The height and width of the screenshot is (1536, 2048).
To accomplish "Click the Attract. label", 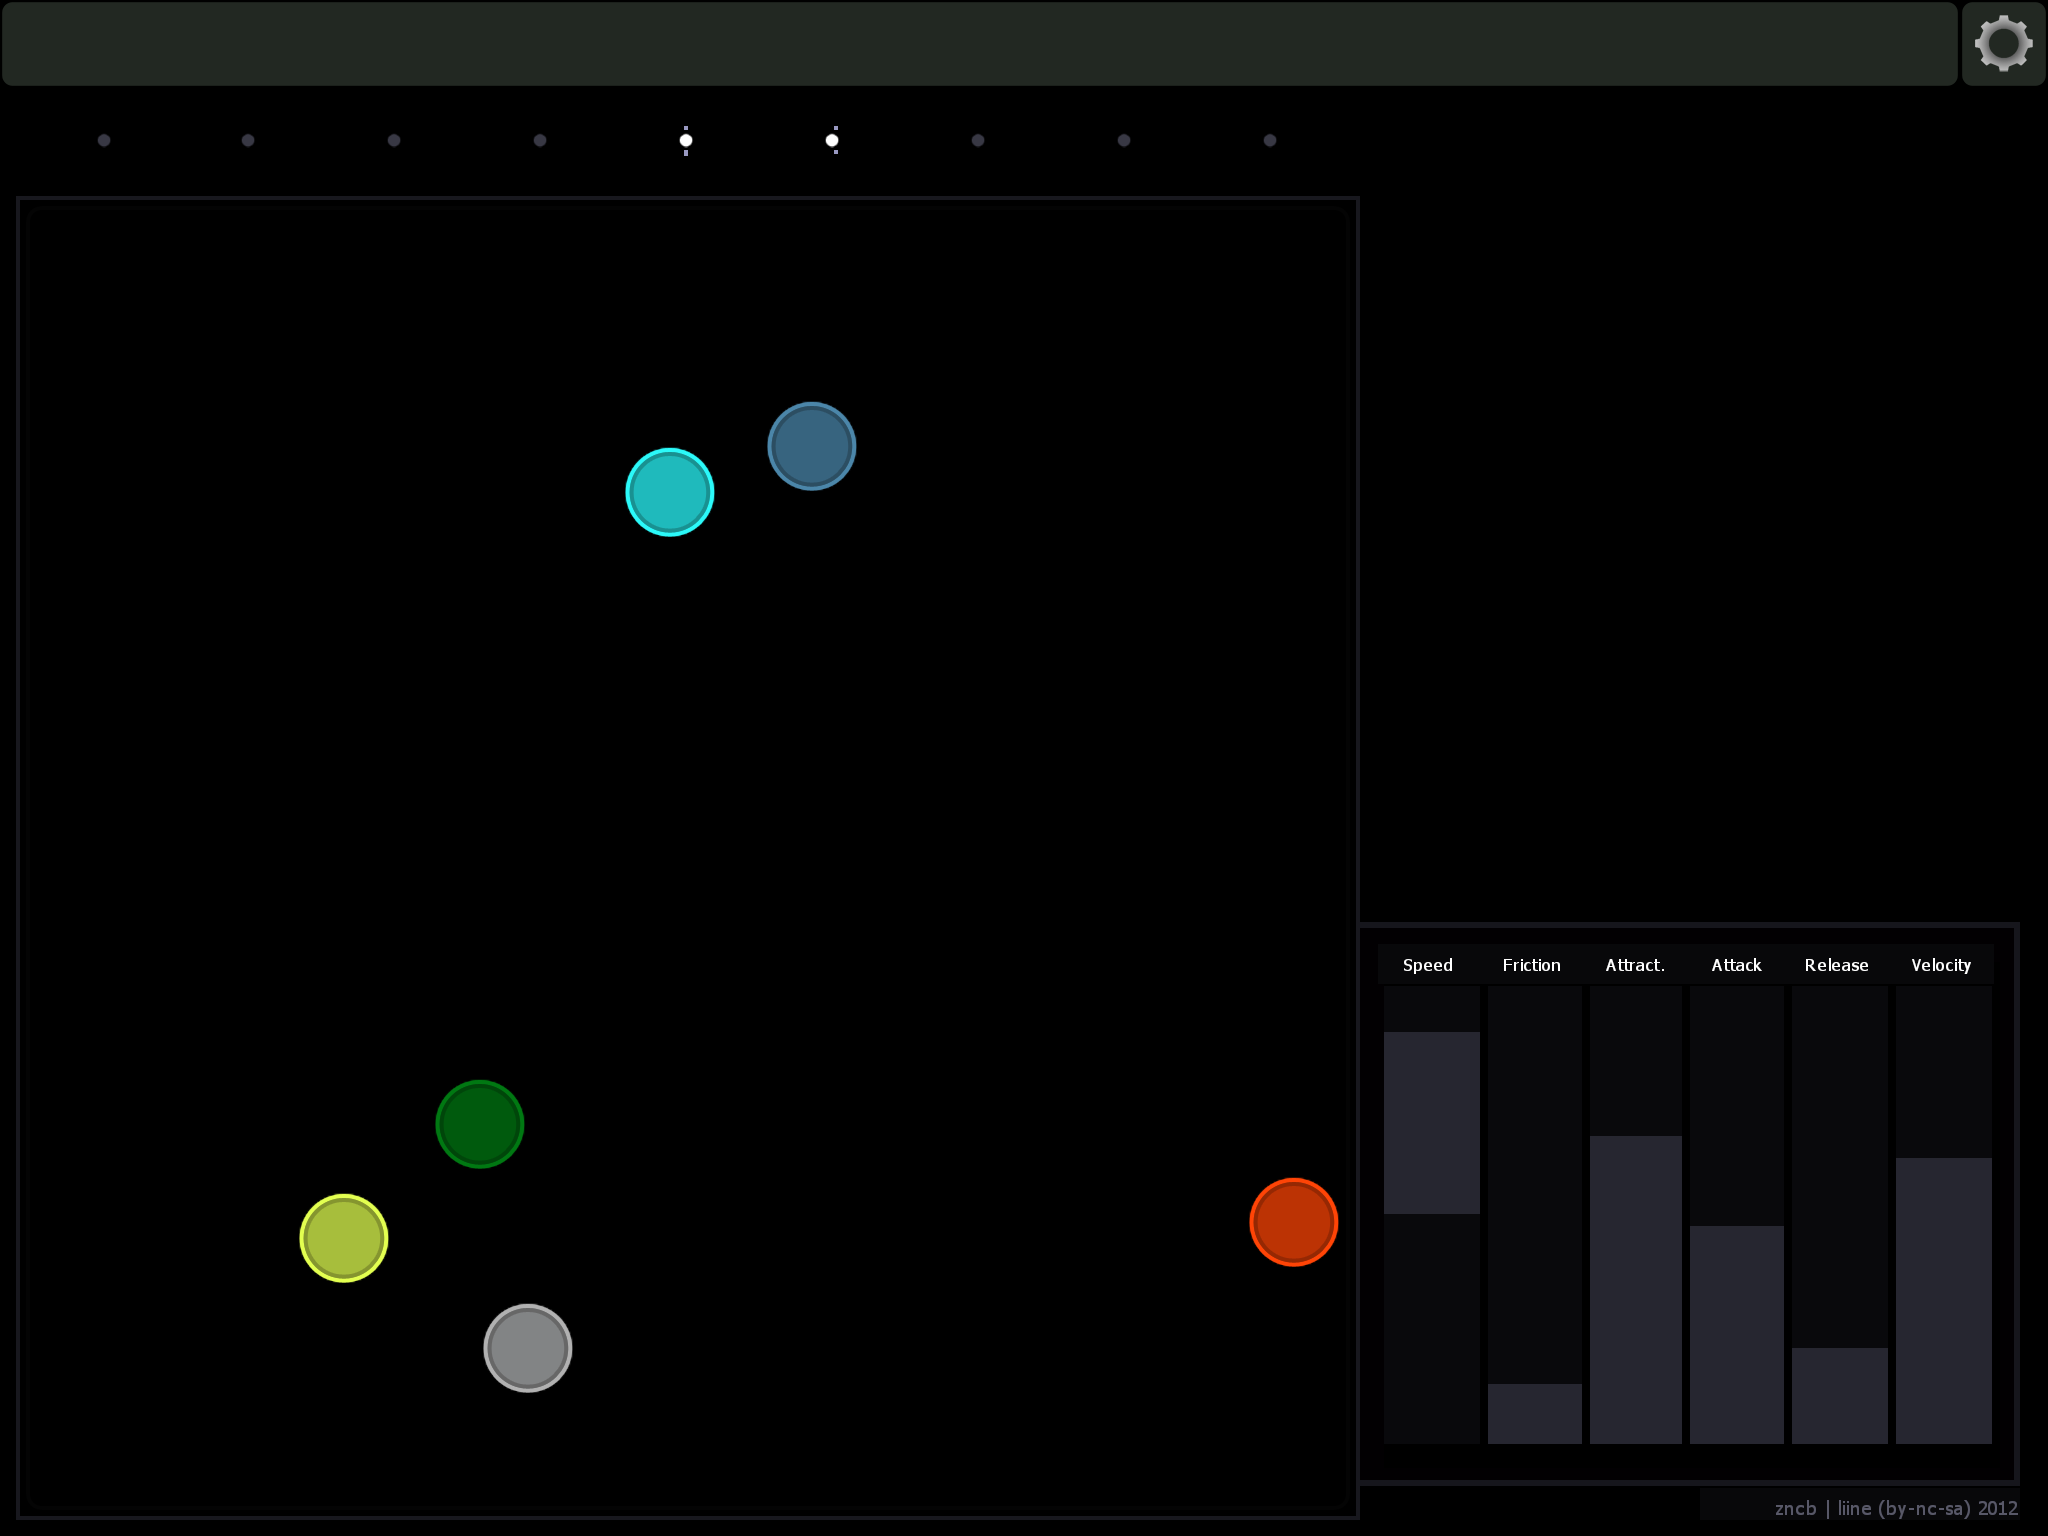I will point(1635,965).
